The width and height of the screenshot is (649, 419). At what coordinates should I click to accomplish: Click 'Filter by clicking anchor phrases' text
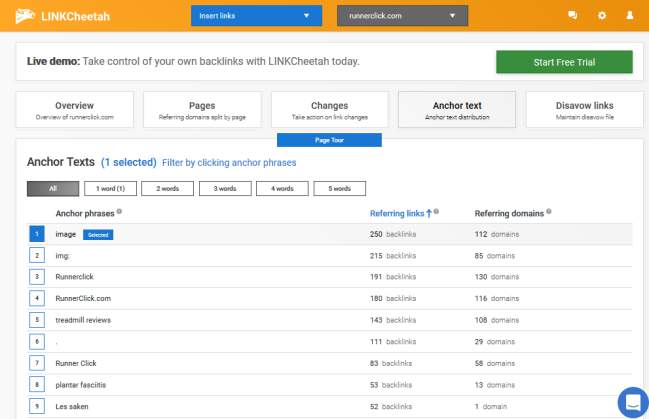coord(229,163)
